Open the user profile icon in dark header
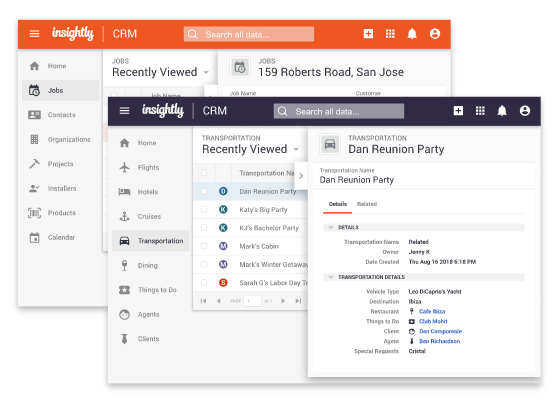This screenshot has height=409, width=560. point(525,111)
